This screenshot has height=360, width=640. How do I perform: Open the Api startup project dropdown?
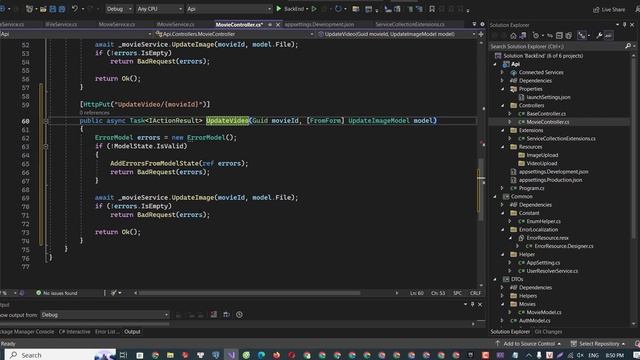point(229,9)
